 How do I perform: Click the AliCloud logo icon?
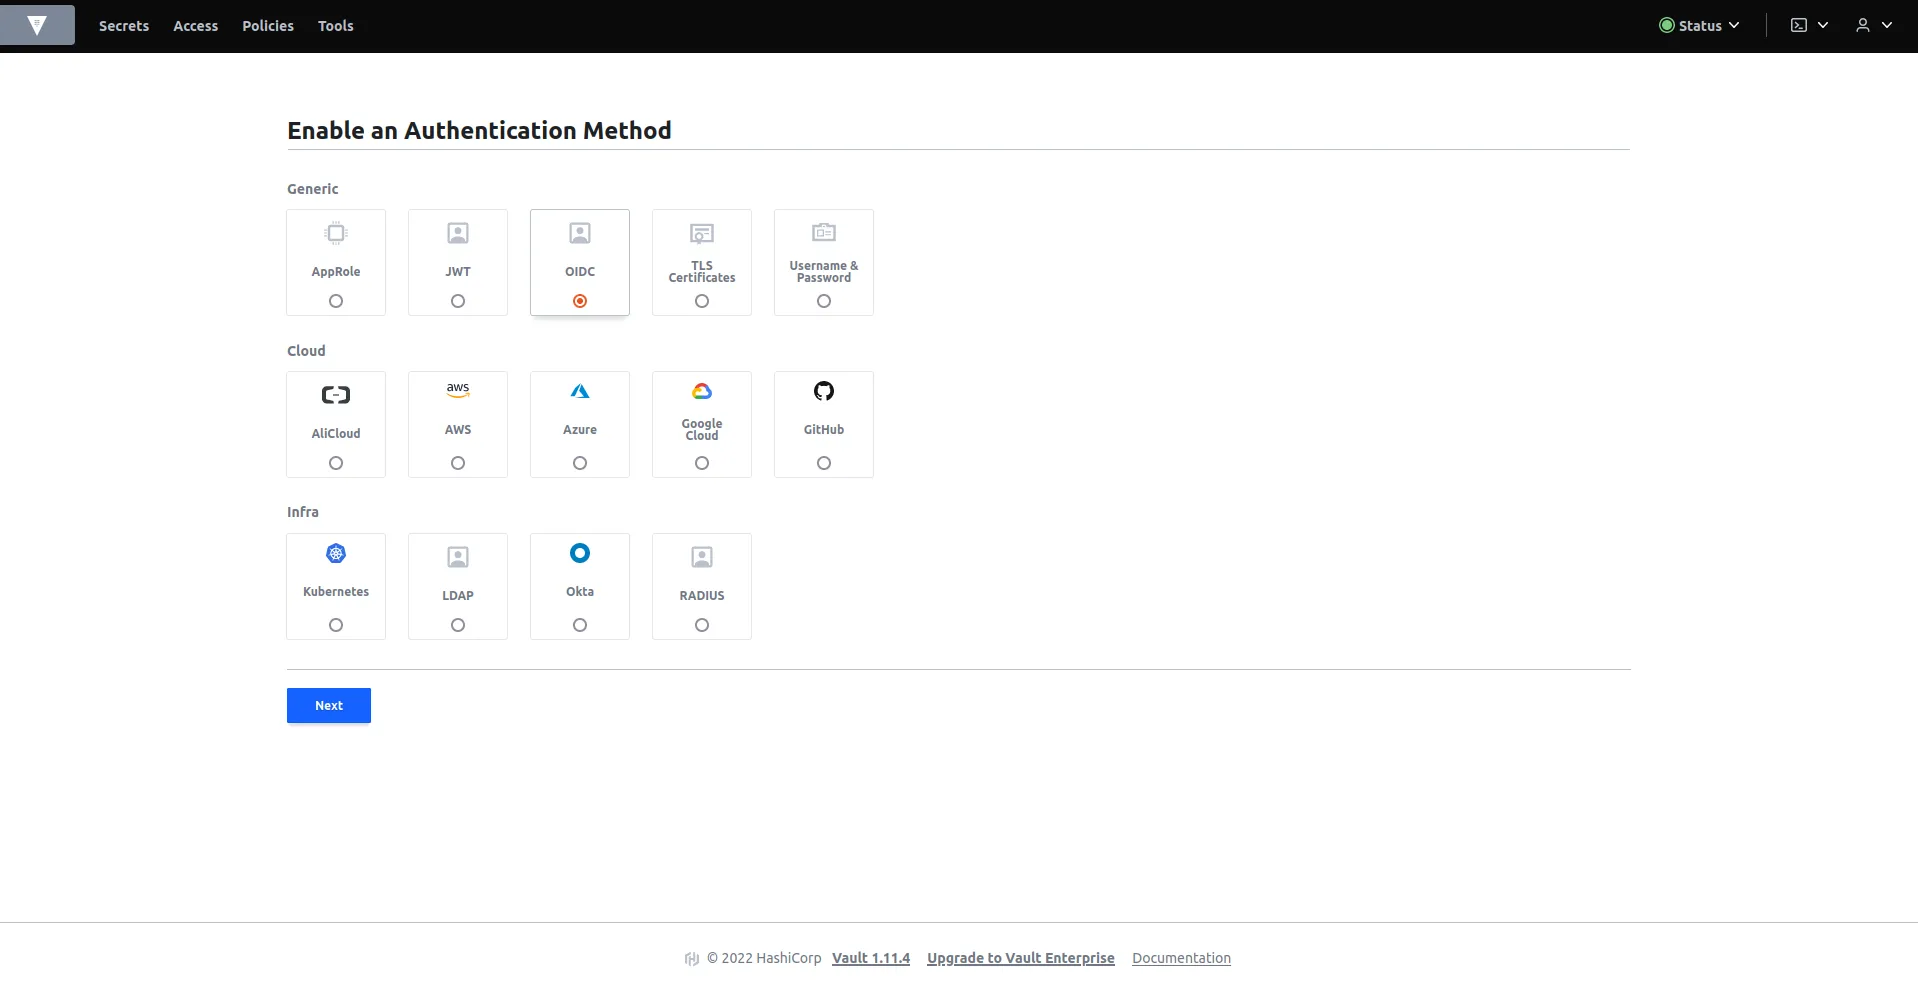coord(336,395)
